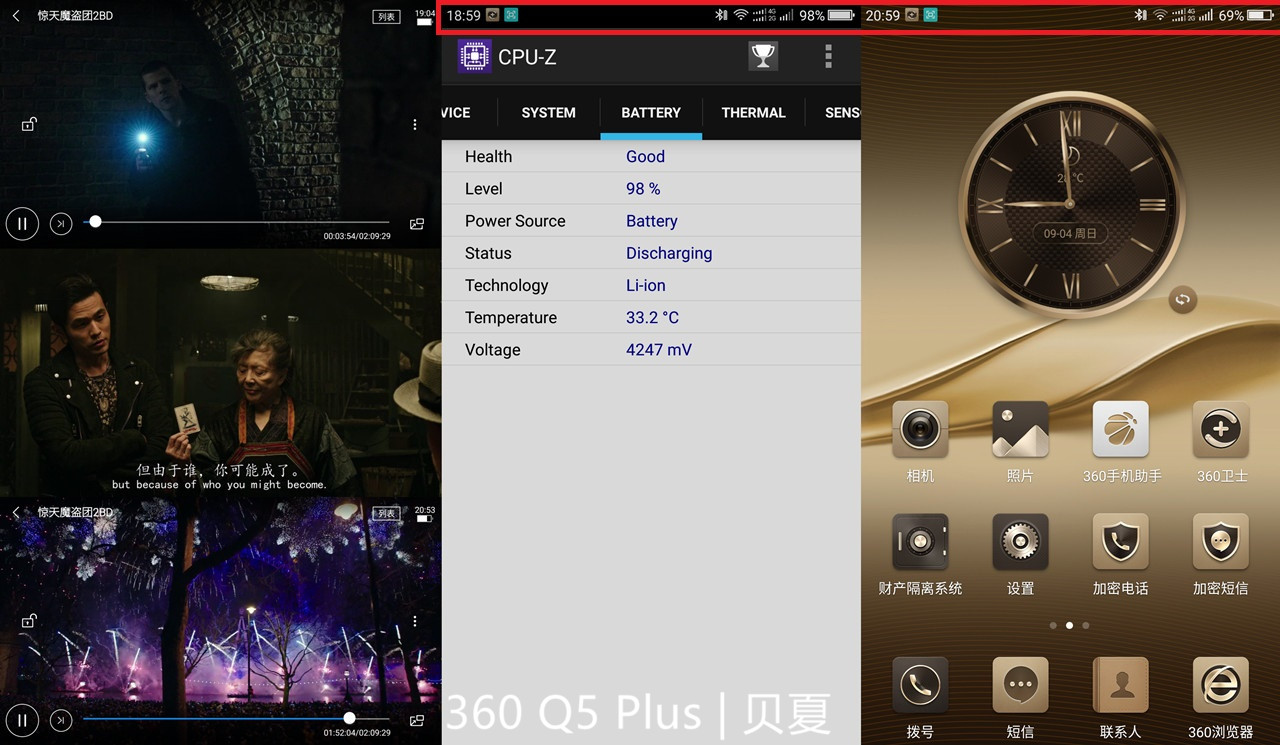Tap the battery icon beside 98% in status bar
Viewport: 1280px width, 745px height.
[x=842, y=16]
